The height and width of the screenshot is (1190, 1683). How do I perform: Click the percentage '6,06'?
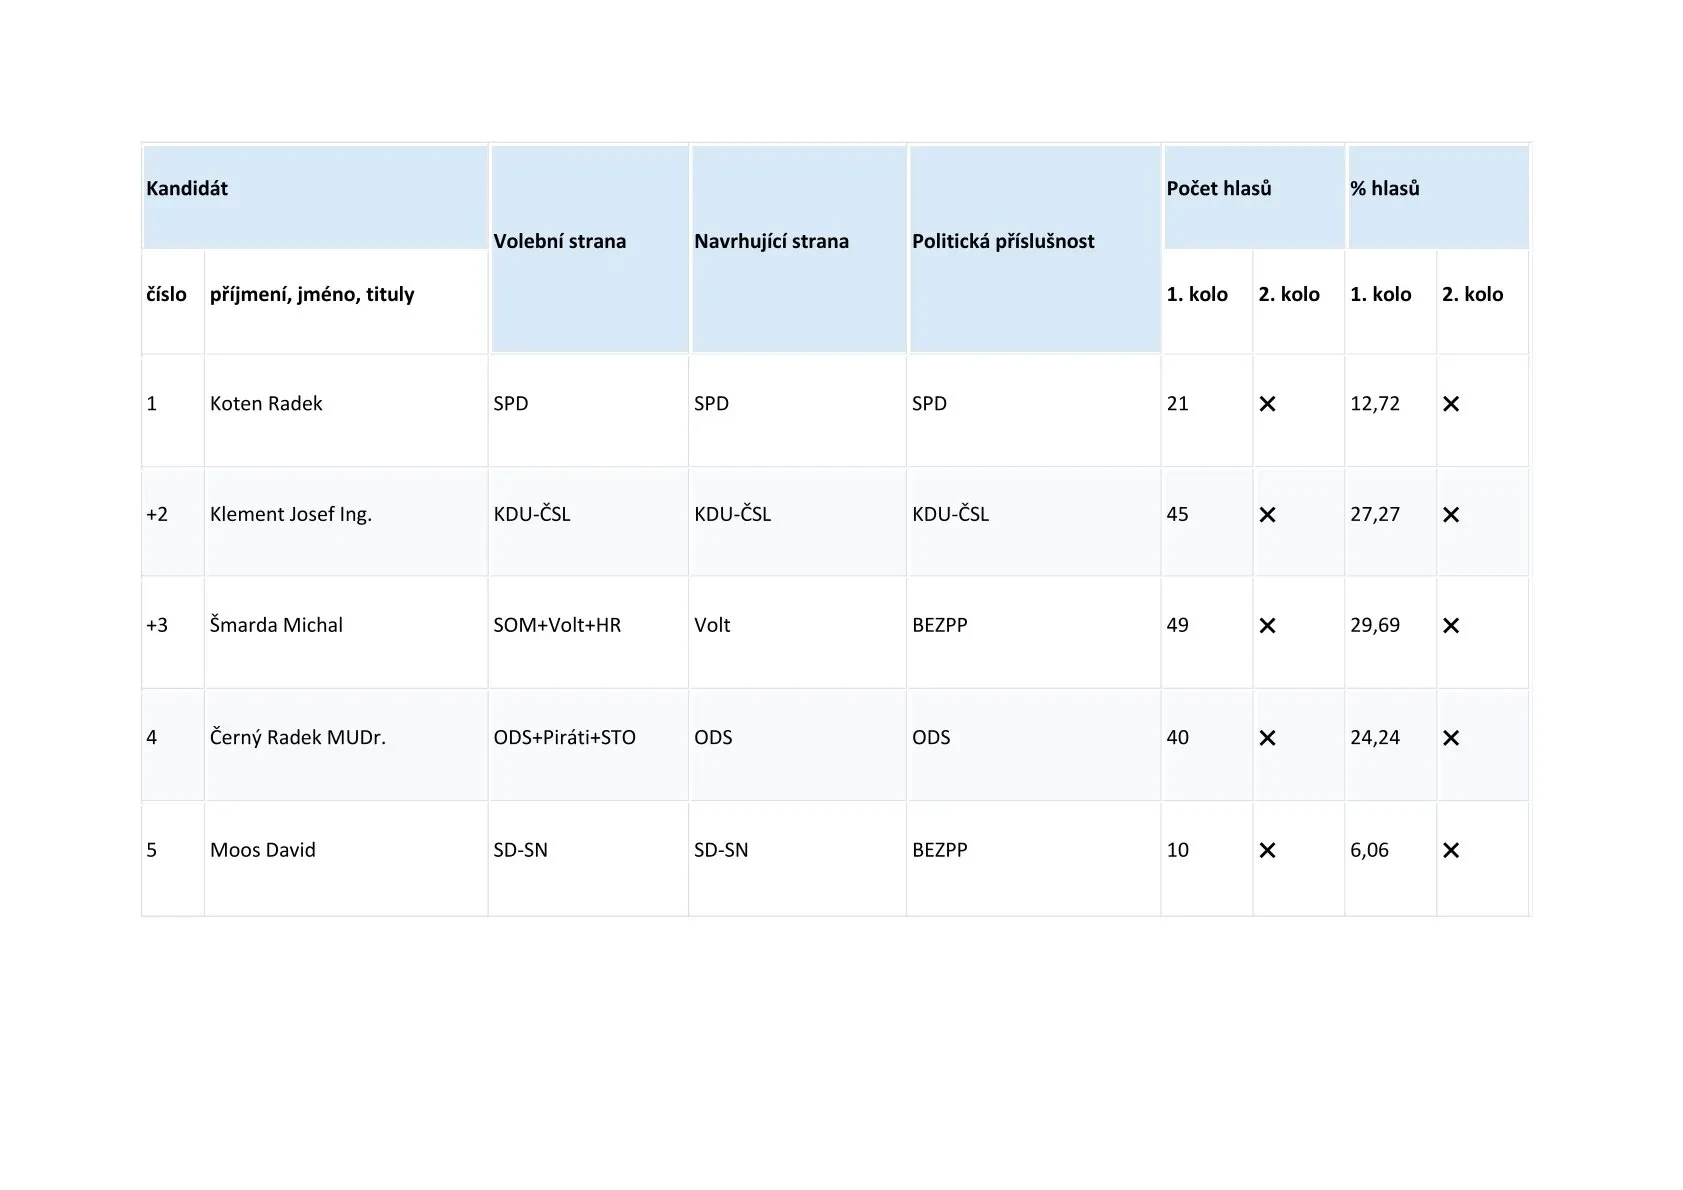coord(1369,850)
